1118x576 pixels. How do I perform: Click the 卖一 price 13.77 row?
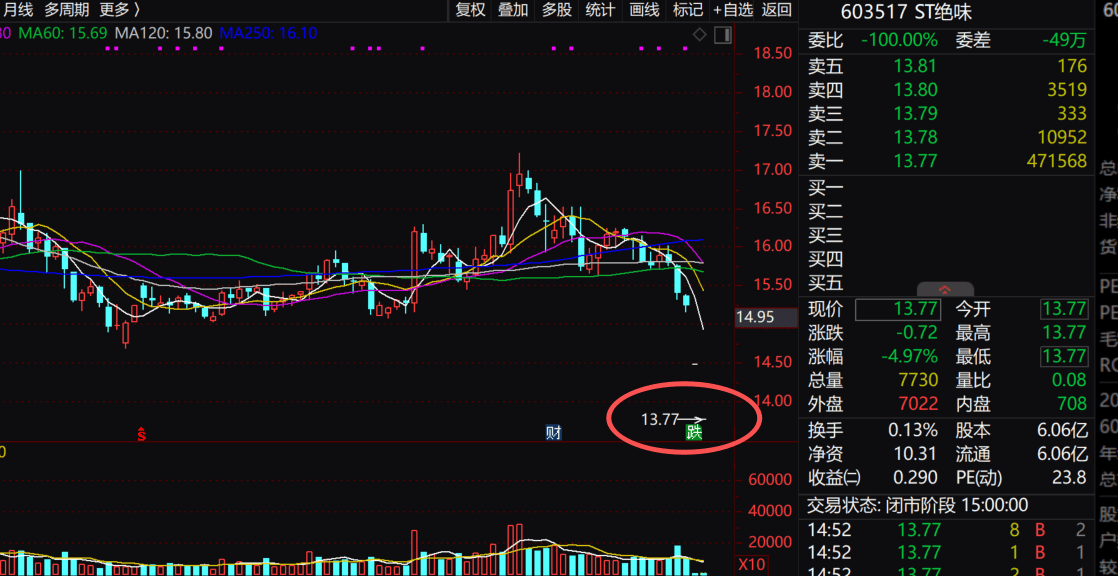pyautogui.click(x=945, y=161)
